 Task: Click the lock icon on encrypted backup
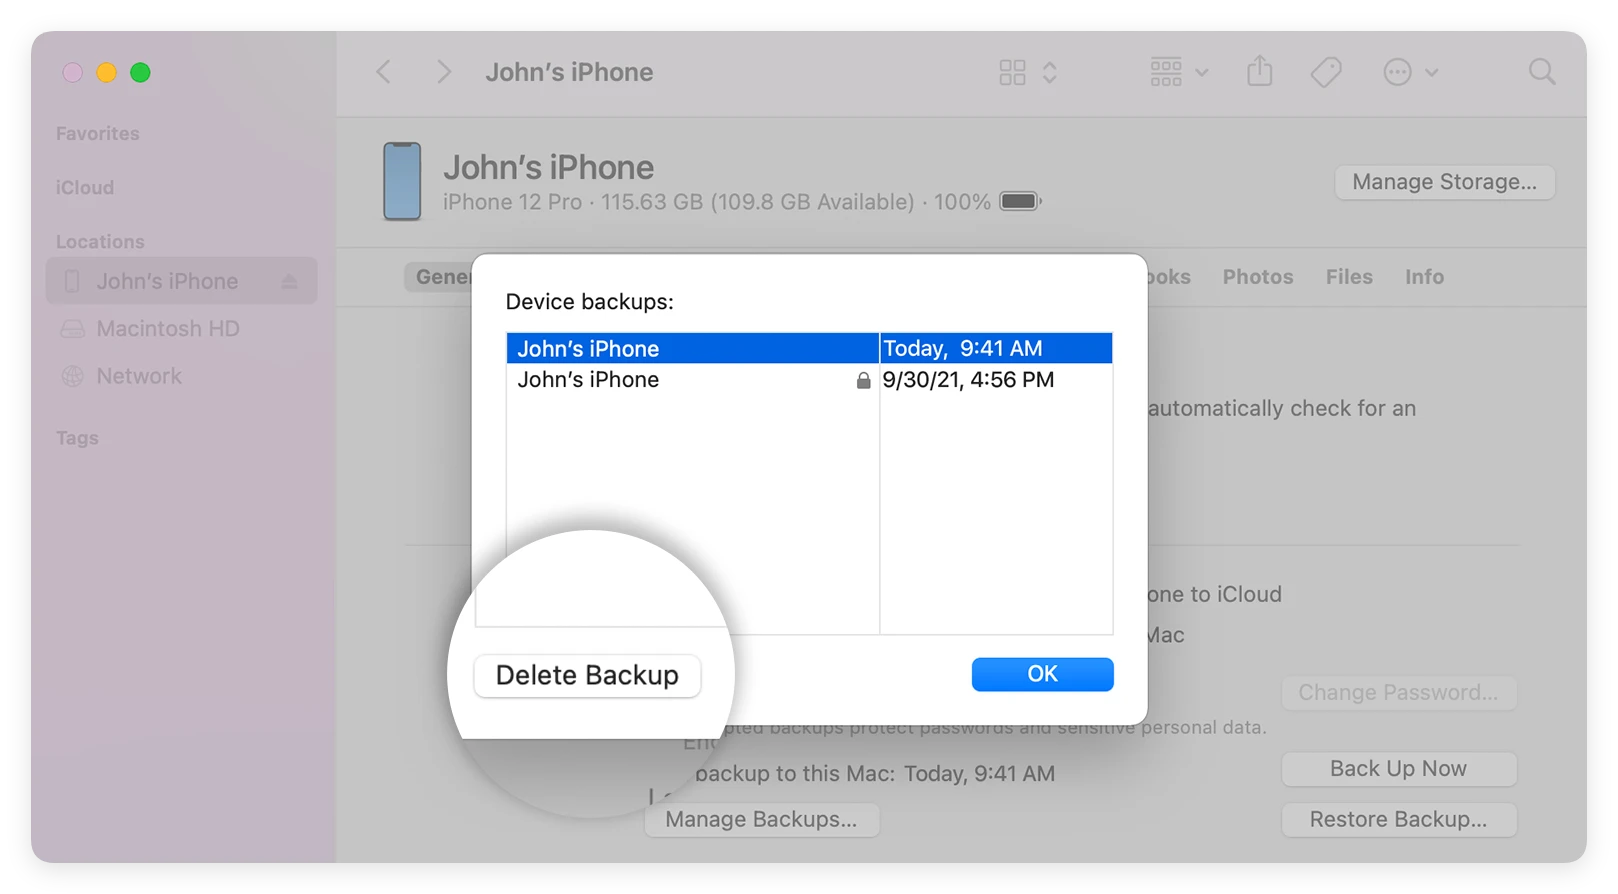(x=863, y=380)
